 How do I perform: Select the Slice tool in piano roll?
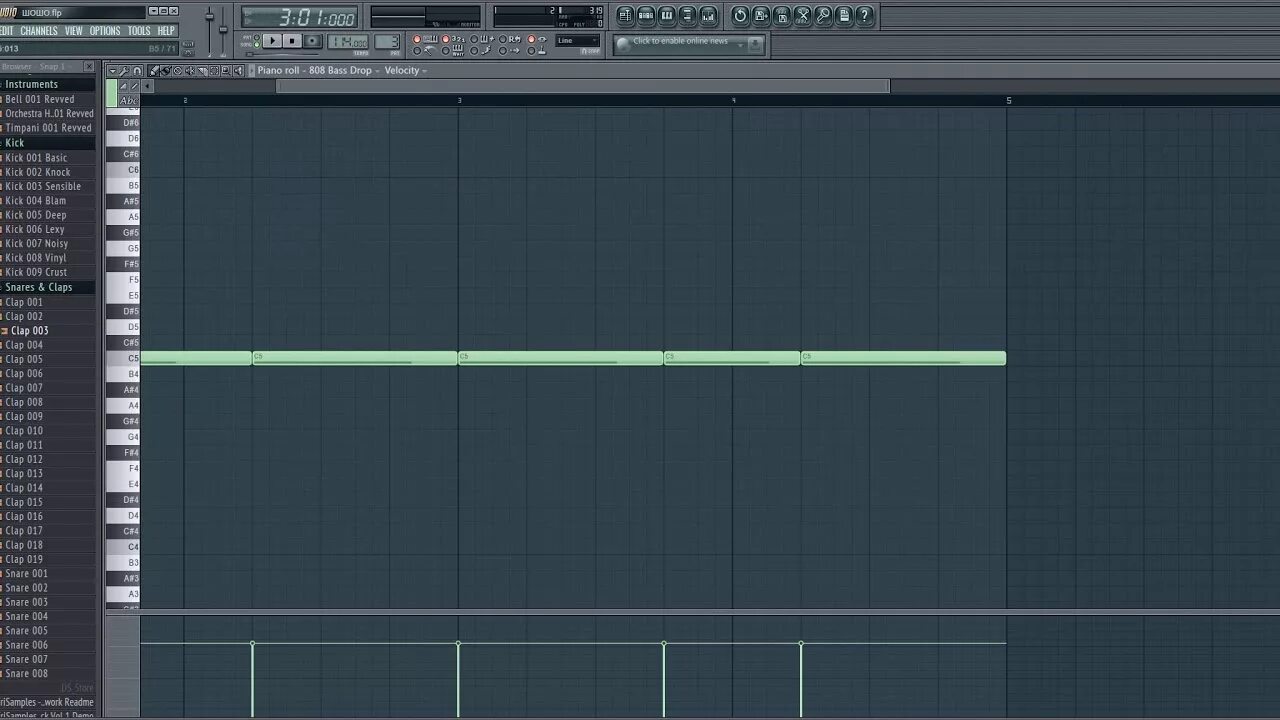(x=202, y=71)
